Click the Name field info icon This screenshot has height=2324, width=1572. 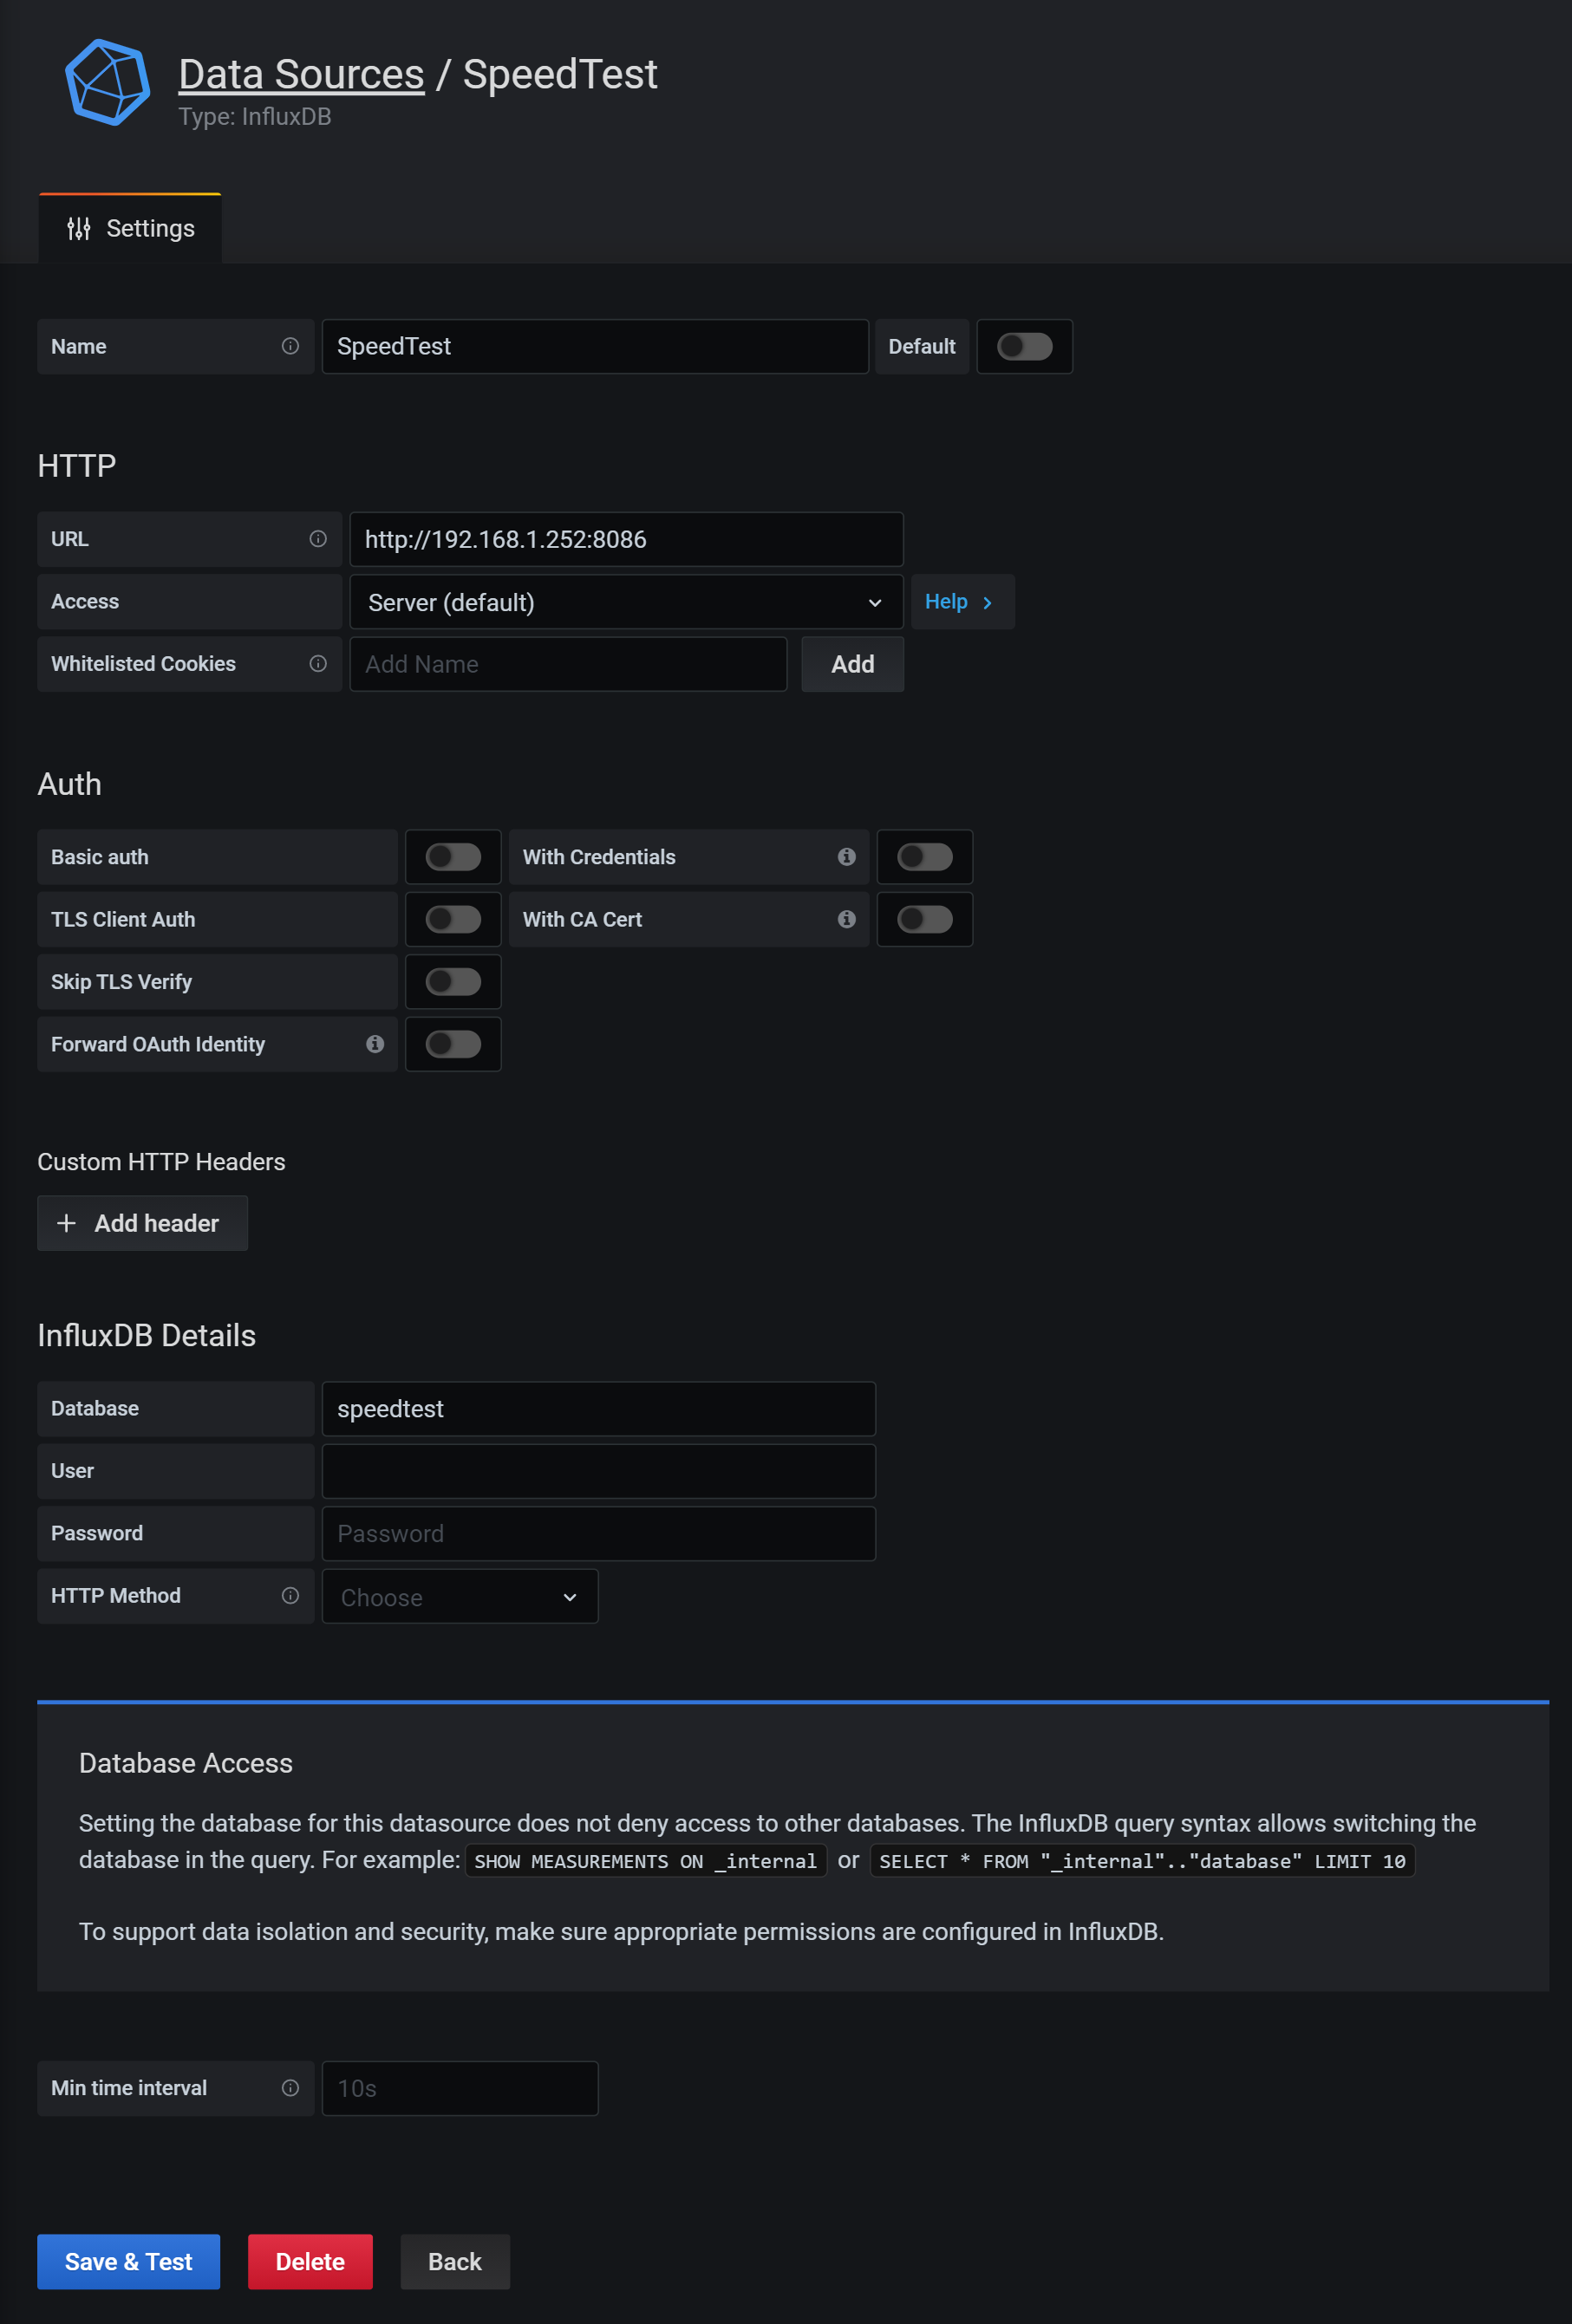(x=290, y=346)
